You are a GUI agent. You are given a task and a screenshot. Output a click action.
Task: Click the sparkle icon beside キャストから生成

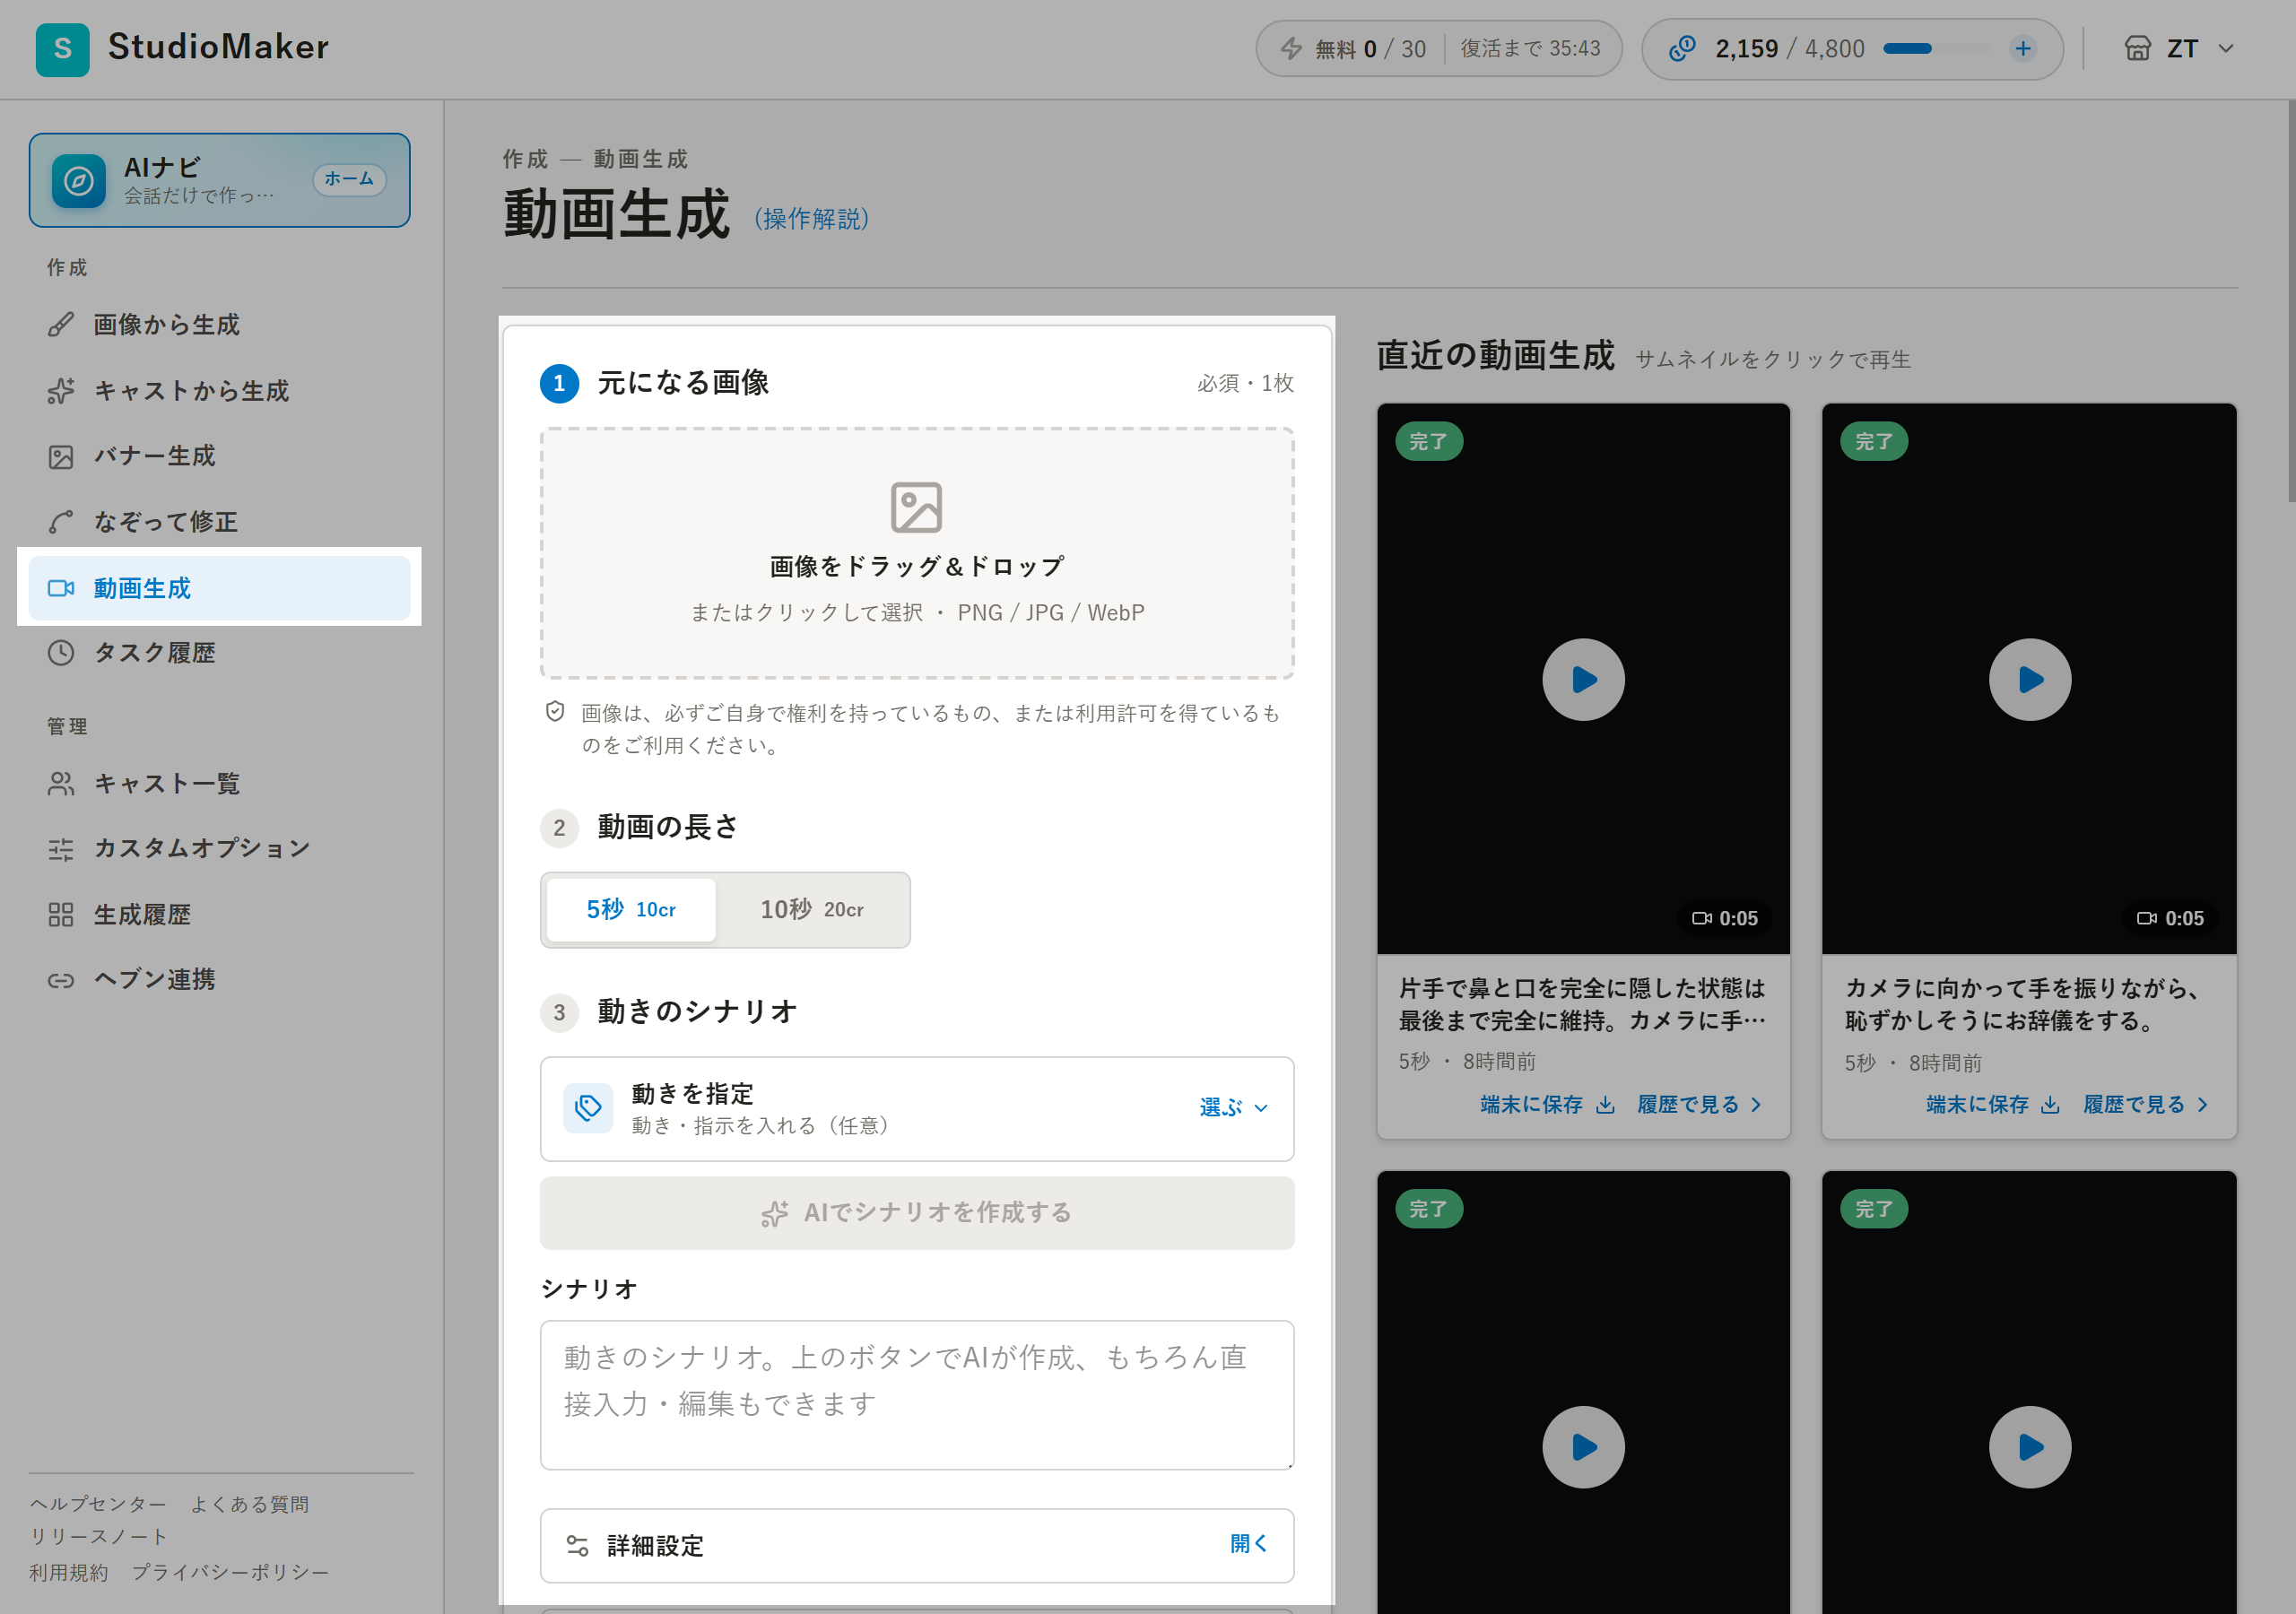tap(61, 391)
